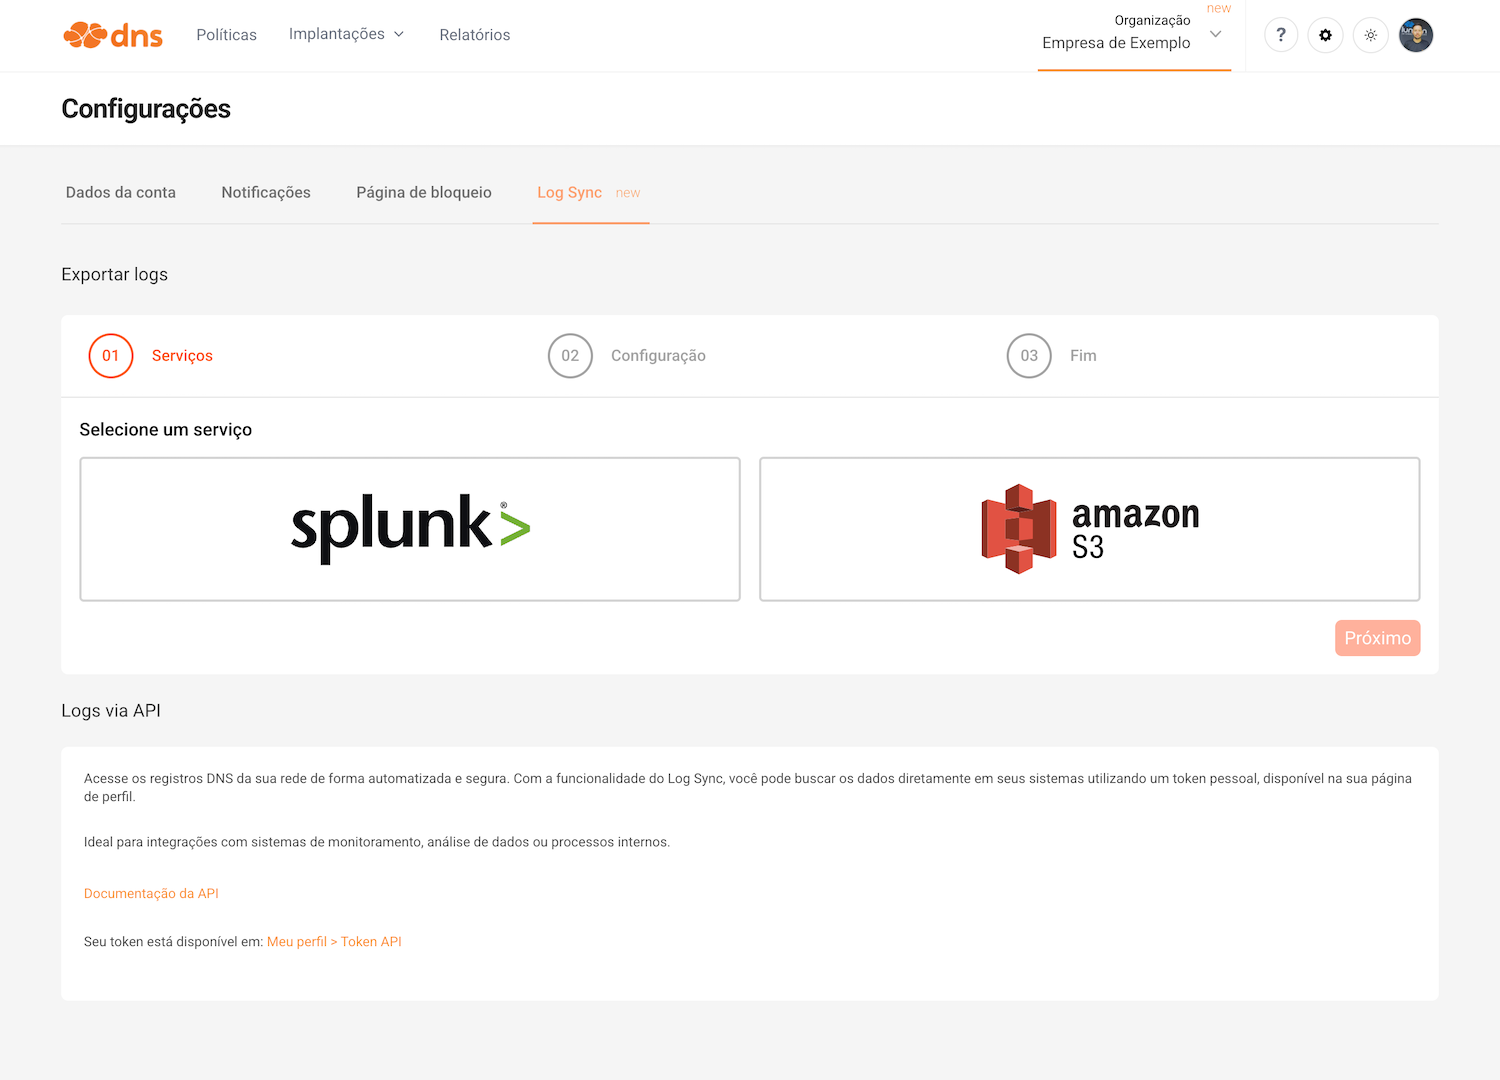Open the Relatórios menu item
Viewport: 1500px width, 1080px height.
click(x=474, y=35)
